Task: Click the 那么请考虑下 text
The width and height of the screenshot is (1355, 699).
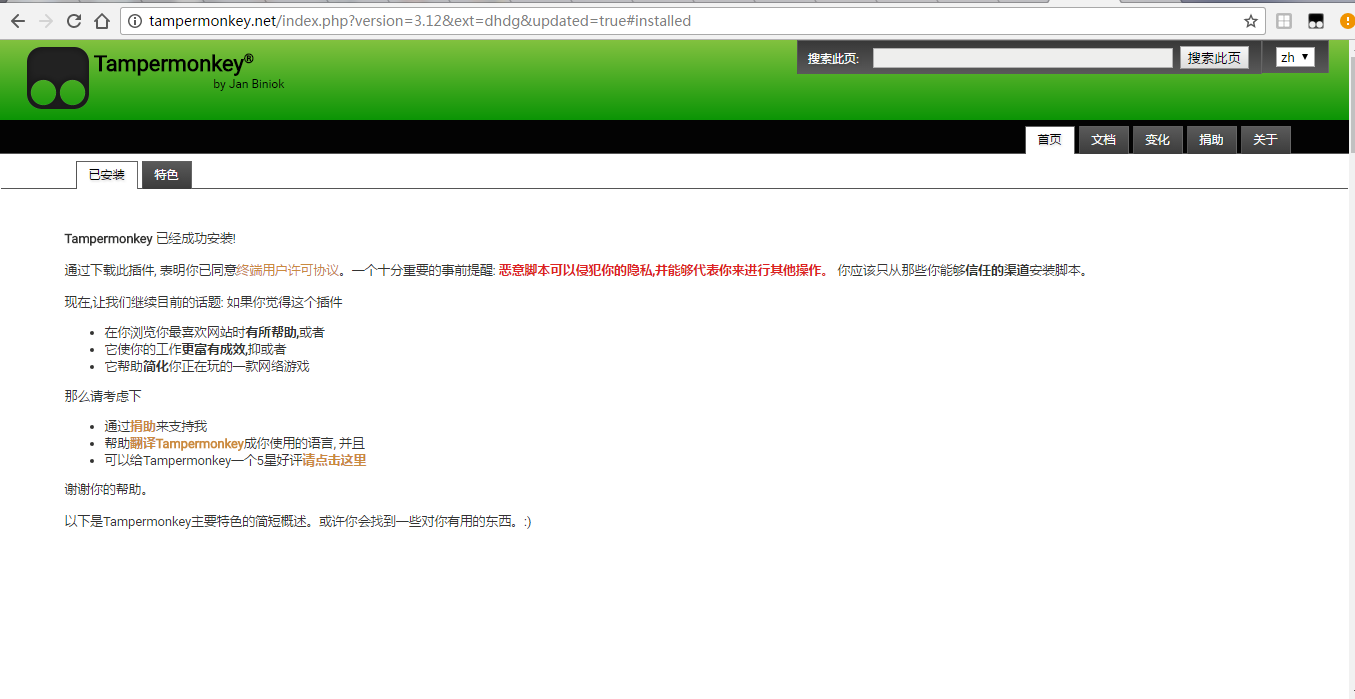Action: (103, 397)
